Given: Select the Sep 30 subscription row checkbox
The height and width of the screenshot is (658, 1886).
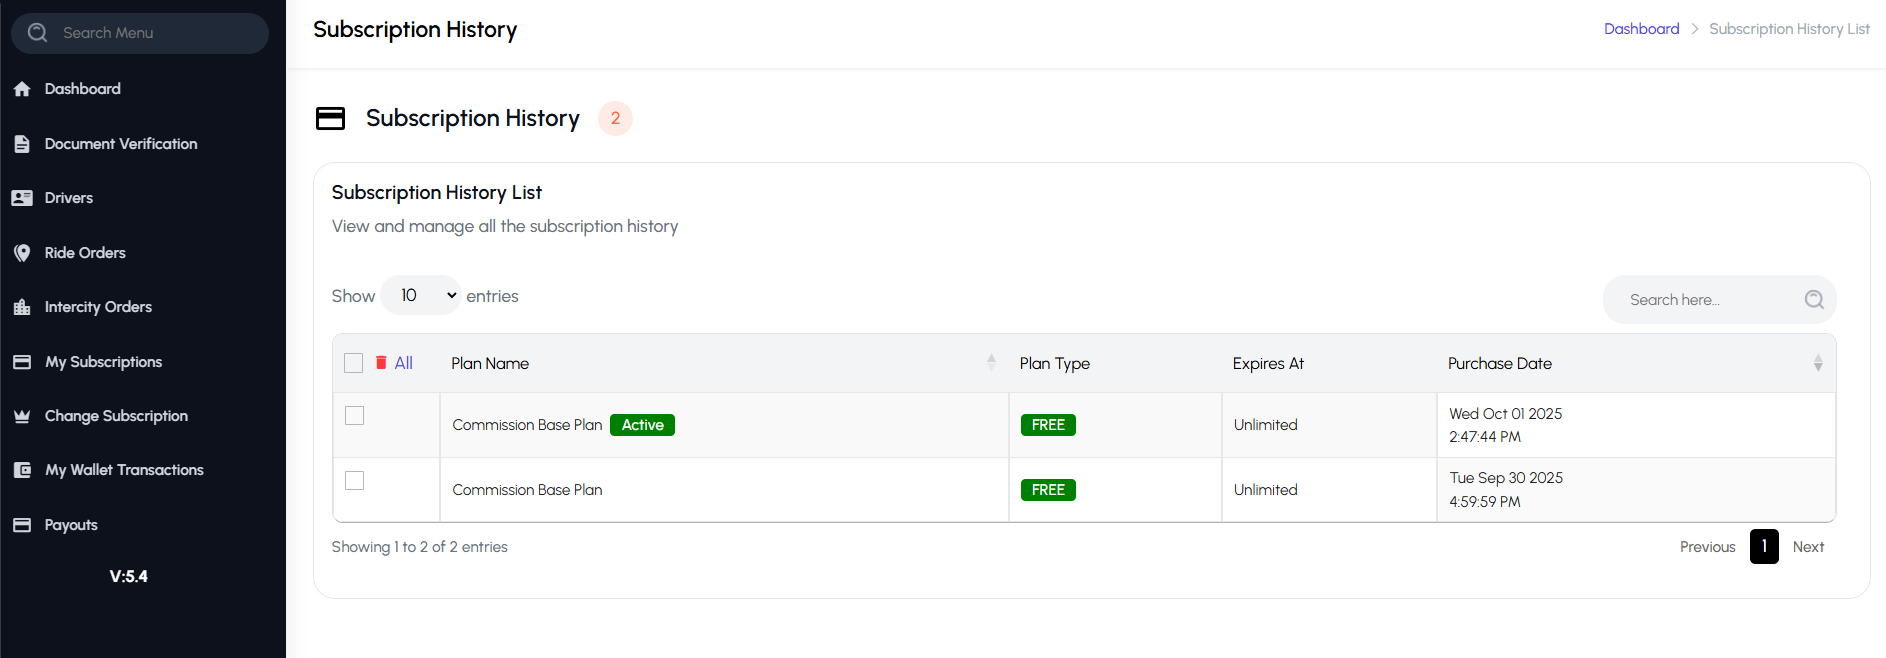Looking at the screenshot, I should tap(354, 481).
